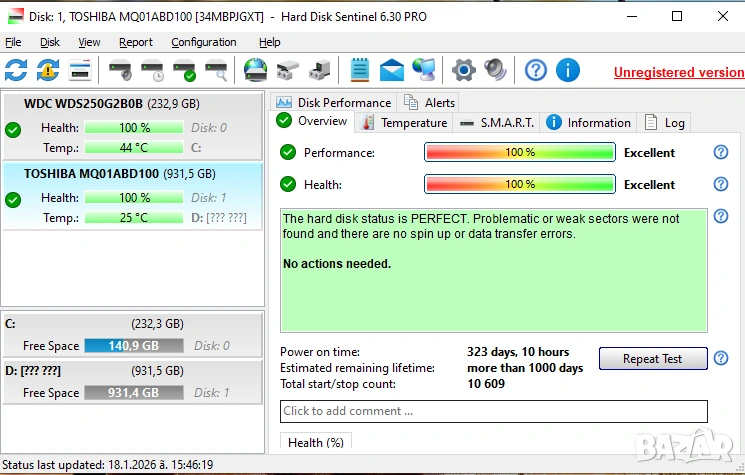Screen dimensions: 745x475
Task: Click the blue info icon in toolbar
Action: click(x=568, y=70)
